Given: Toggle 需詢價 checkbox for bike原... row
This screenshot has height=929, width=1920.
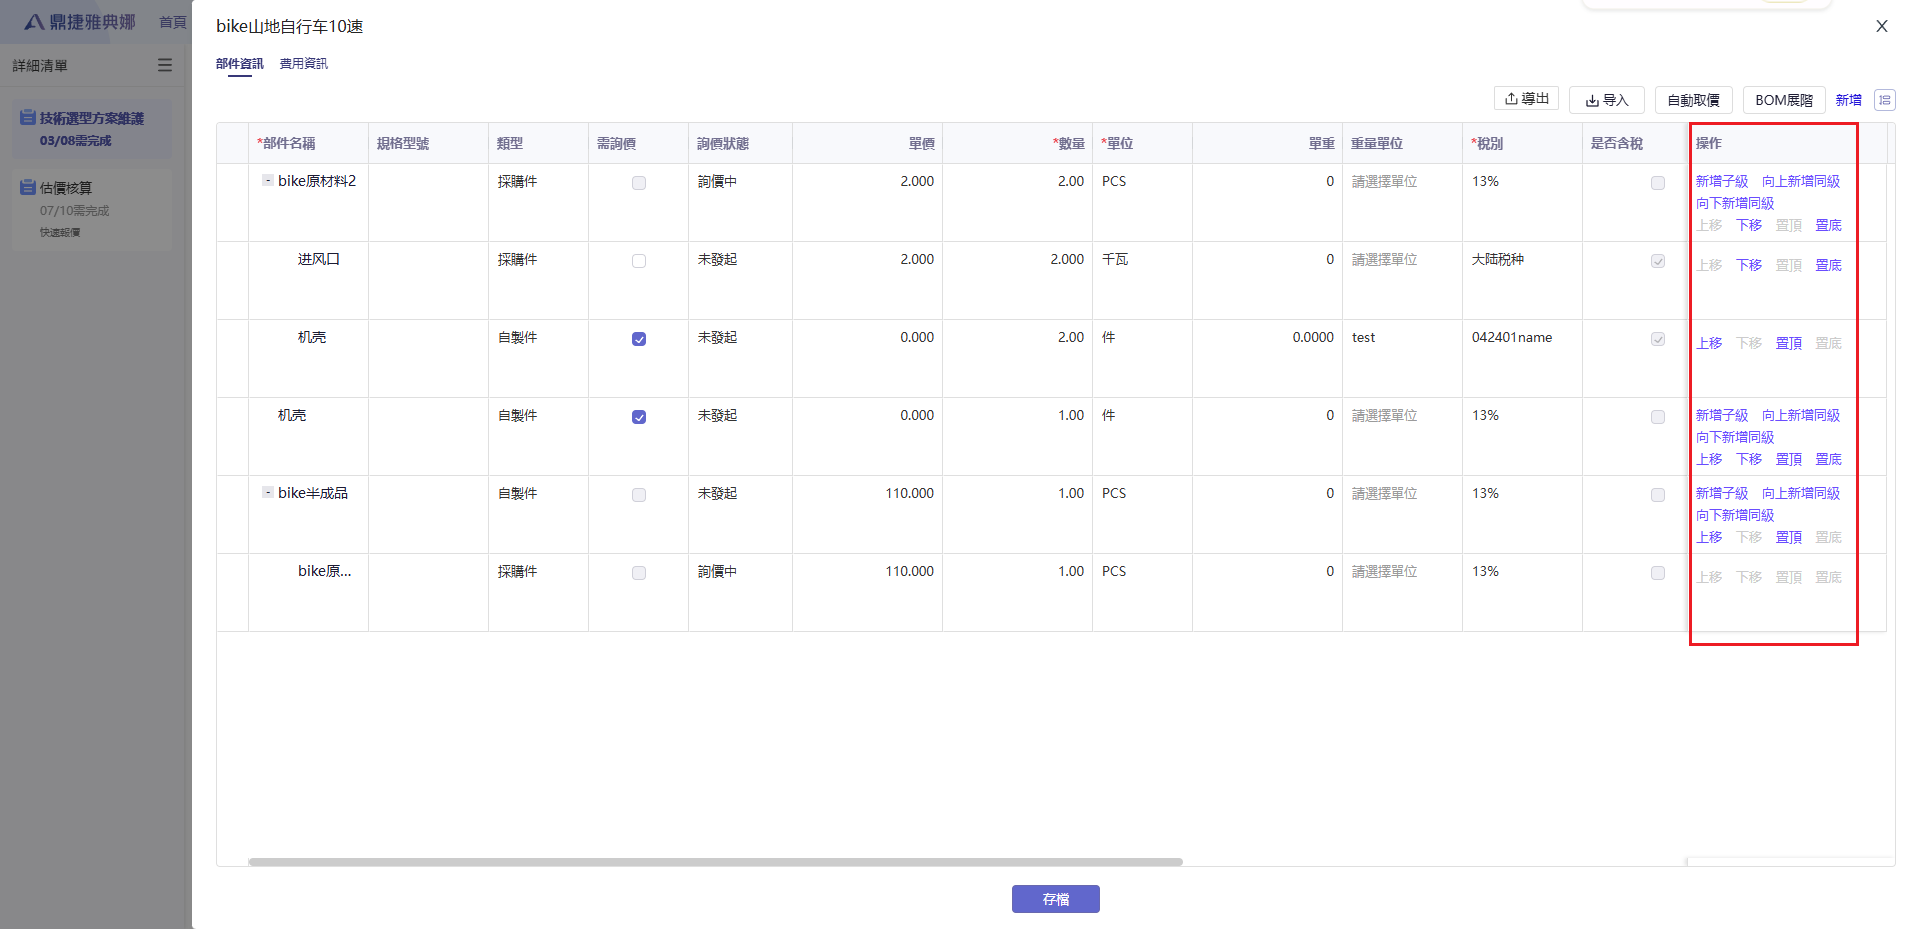Looking at the screenshot, I should pos(639,573).
